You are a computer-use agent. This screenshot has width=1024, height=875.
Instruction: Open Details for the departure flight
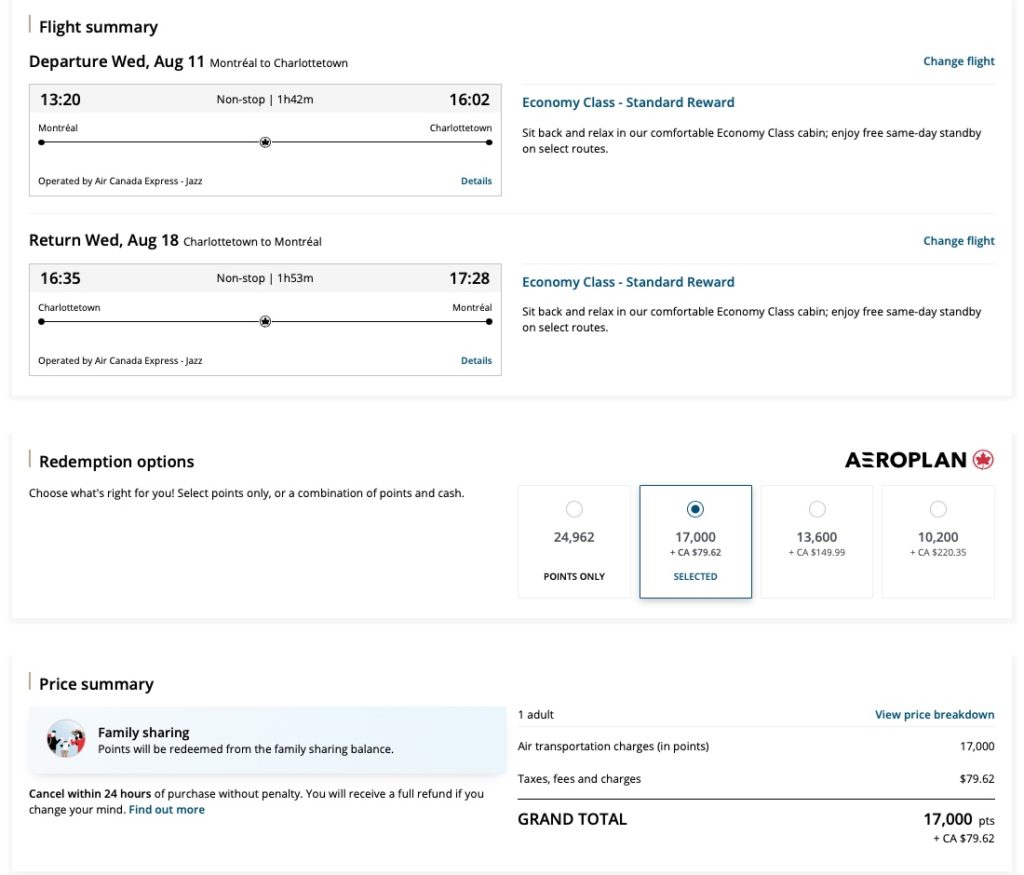(x=476, y=180)
